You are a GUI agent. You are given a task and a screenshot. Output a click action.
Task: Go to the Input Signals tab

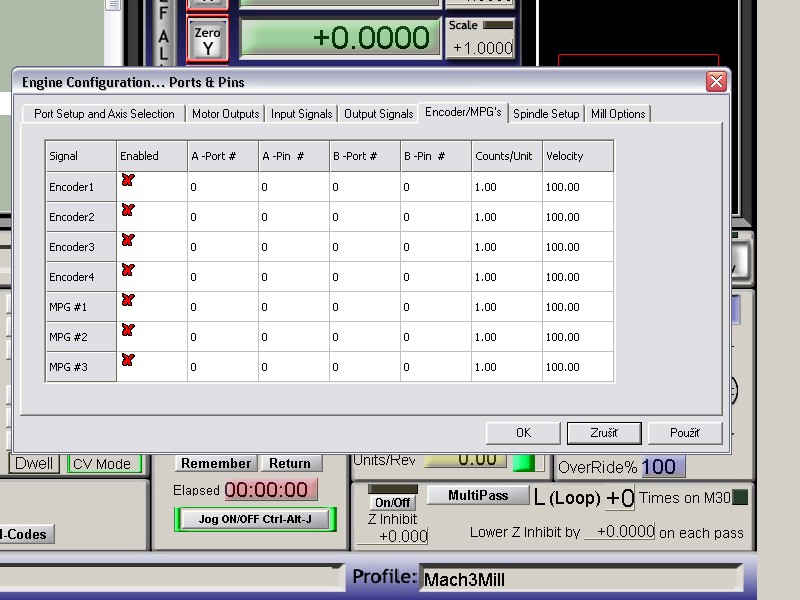coord(301,114)
